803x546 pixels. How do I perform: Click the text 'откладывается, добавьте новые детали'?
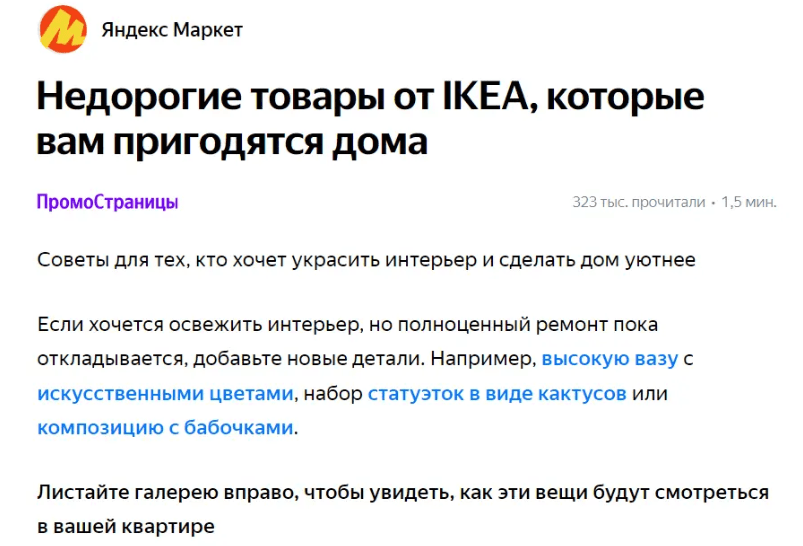click(x=231, y=359)
